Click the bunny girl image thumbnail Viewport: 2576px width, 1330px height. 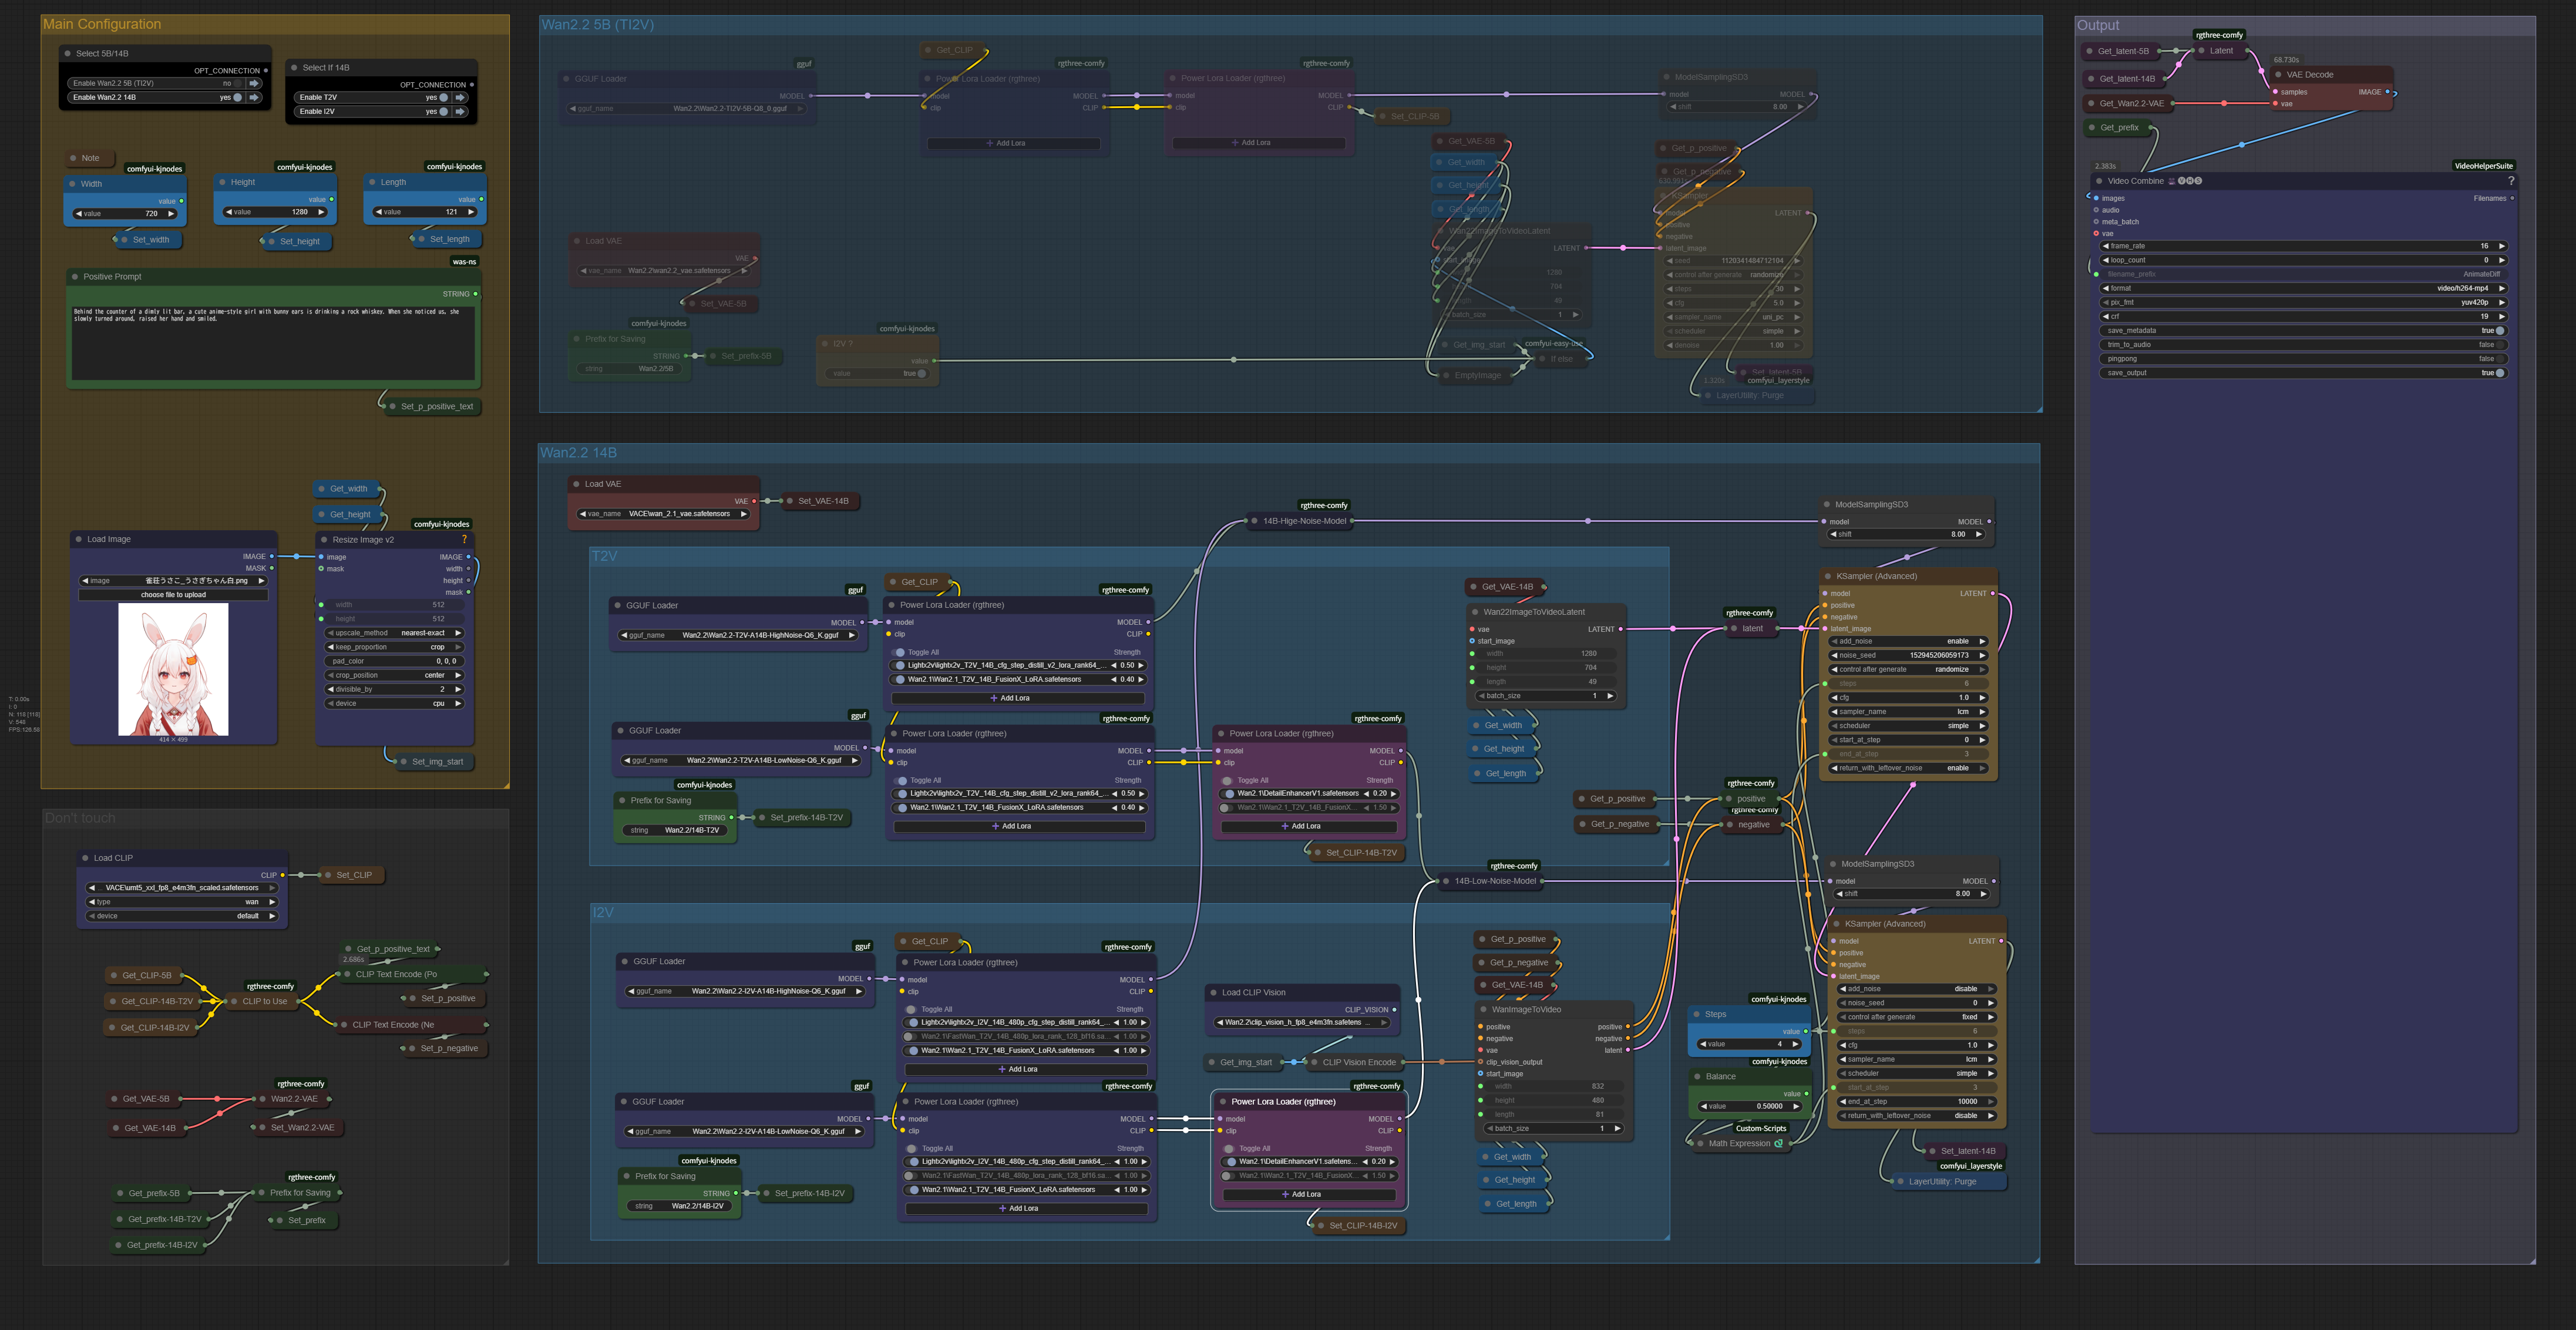click(173, 670)
